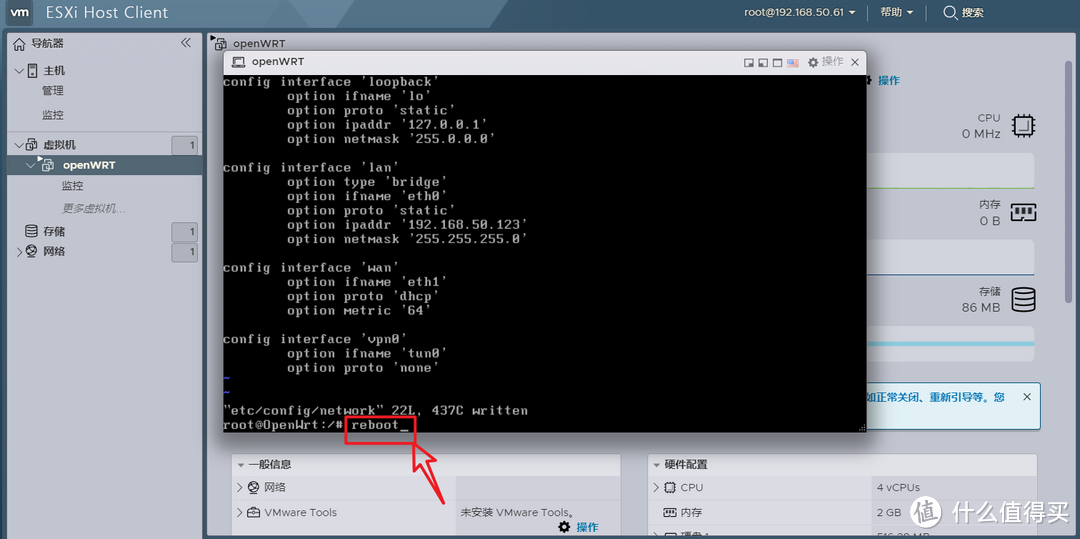Open the keyboard layout flag icon

[793, 63]
